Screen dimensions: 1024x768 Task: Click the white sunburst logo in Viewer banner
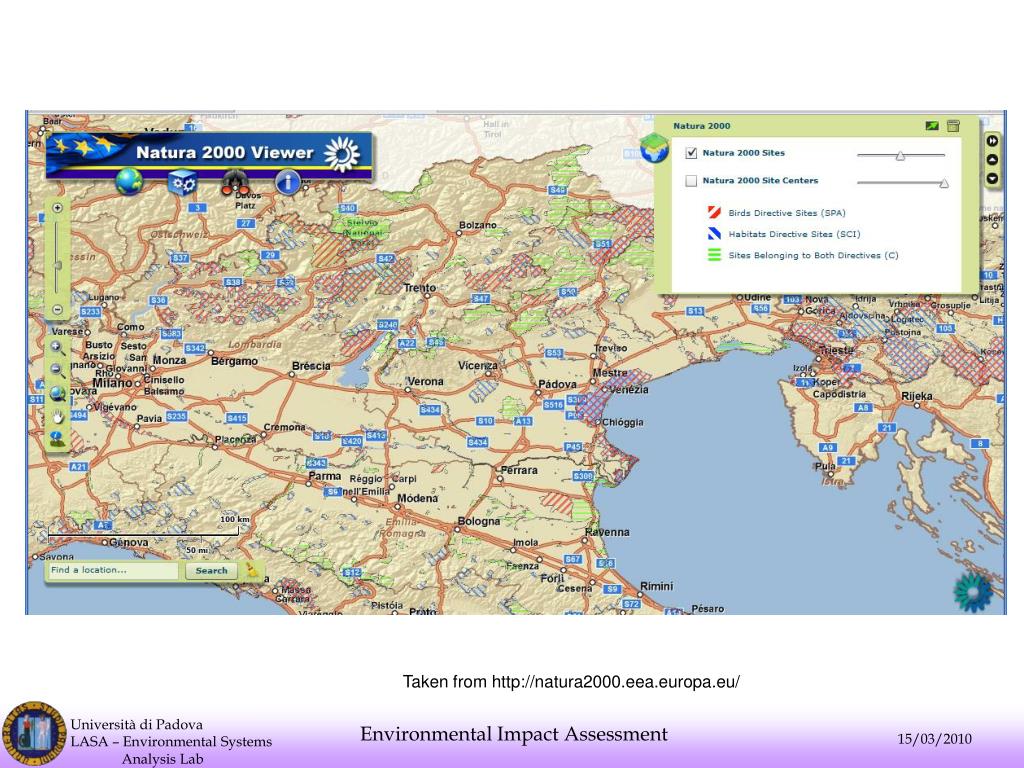coord(342,154)
